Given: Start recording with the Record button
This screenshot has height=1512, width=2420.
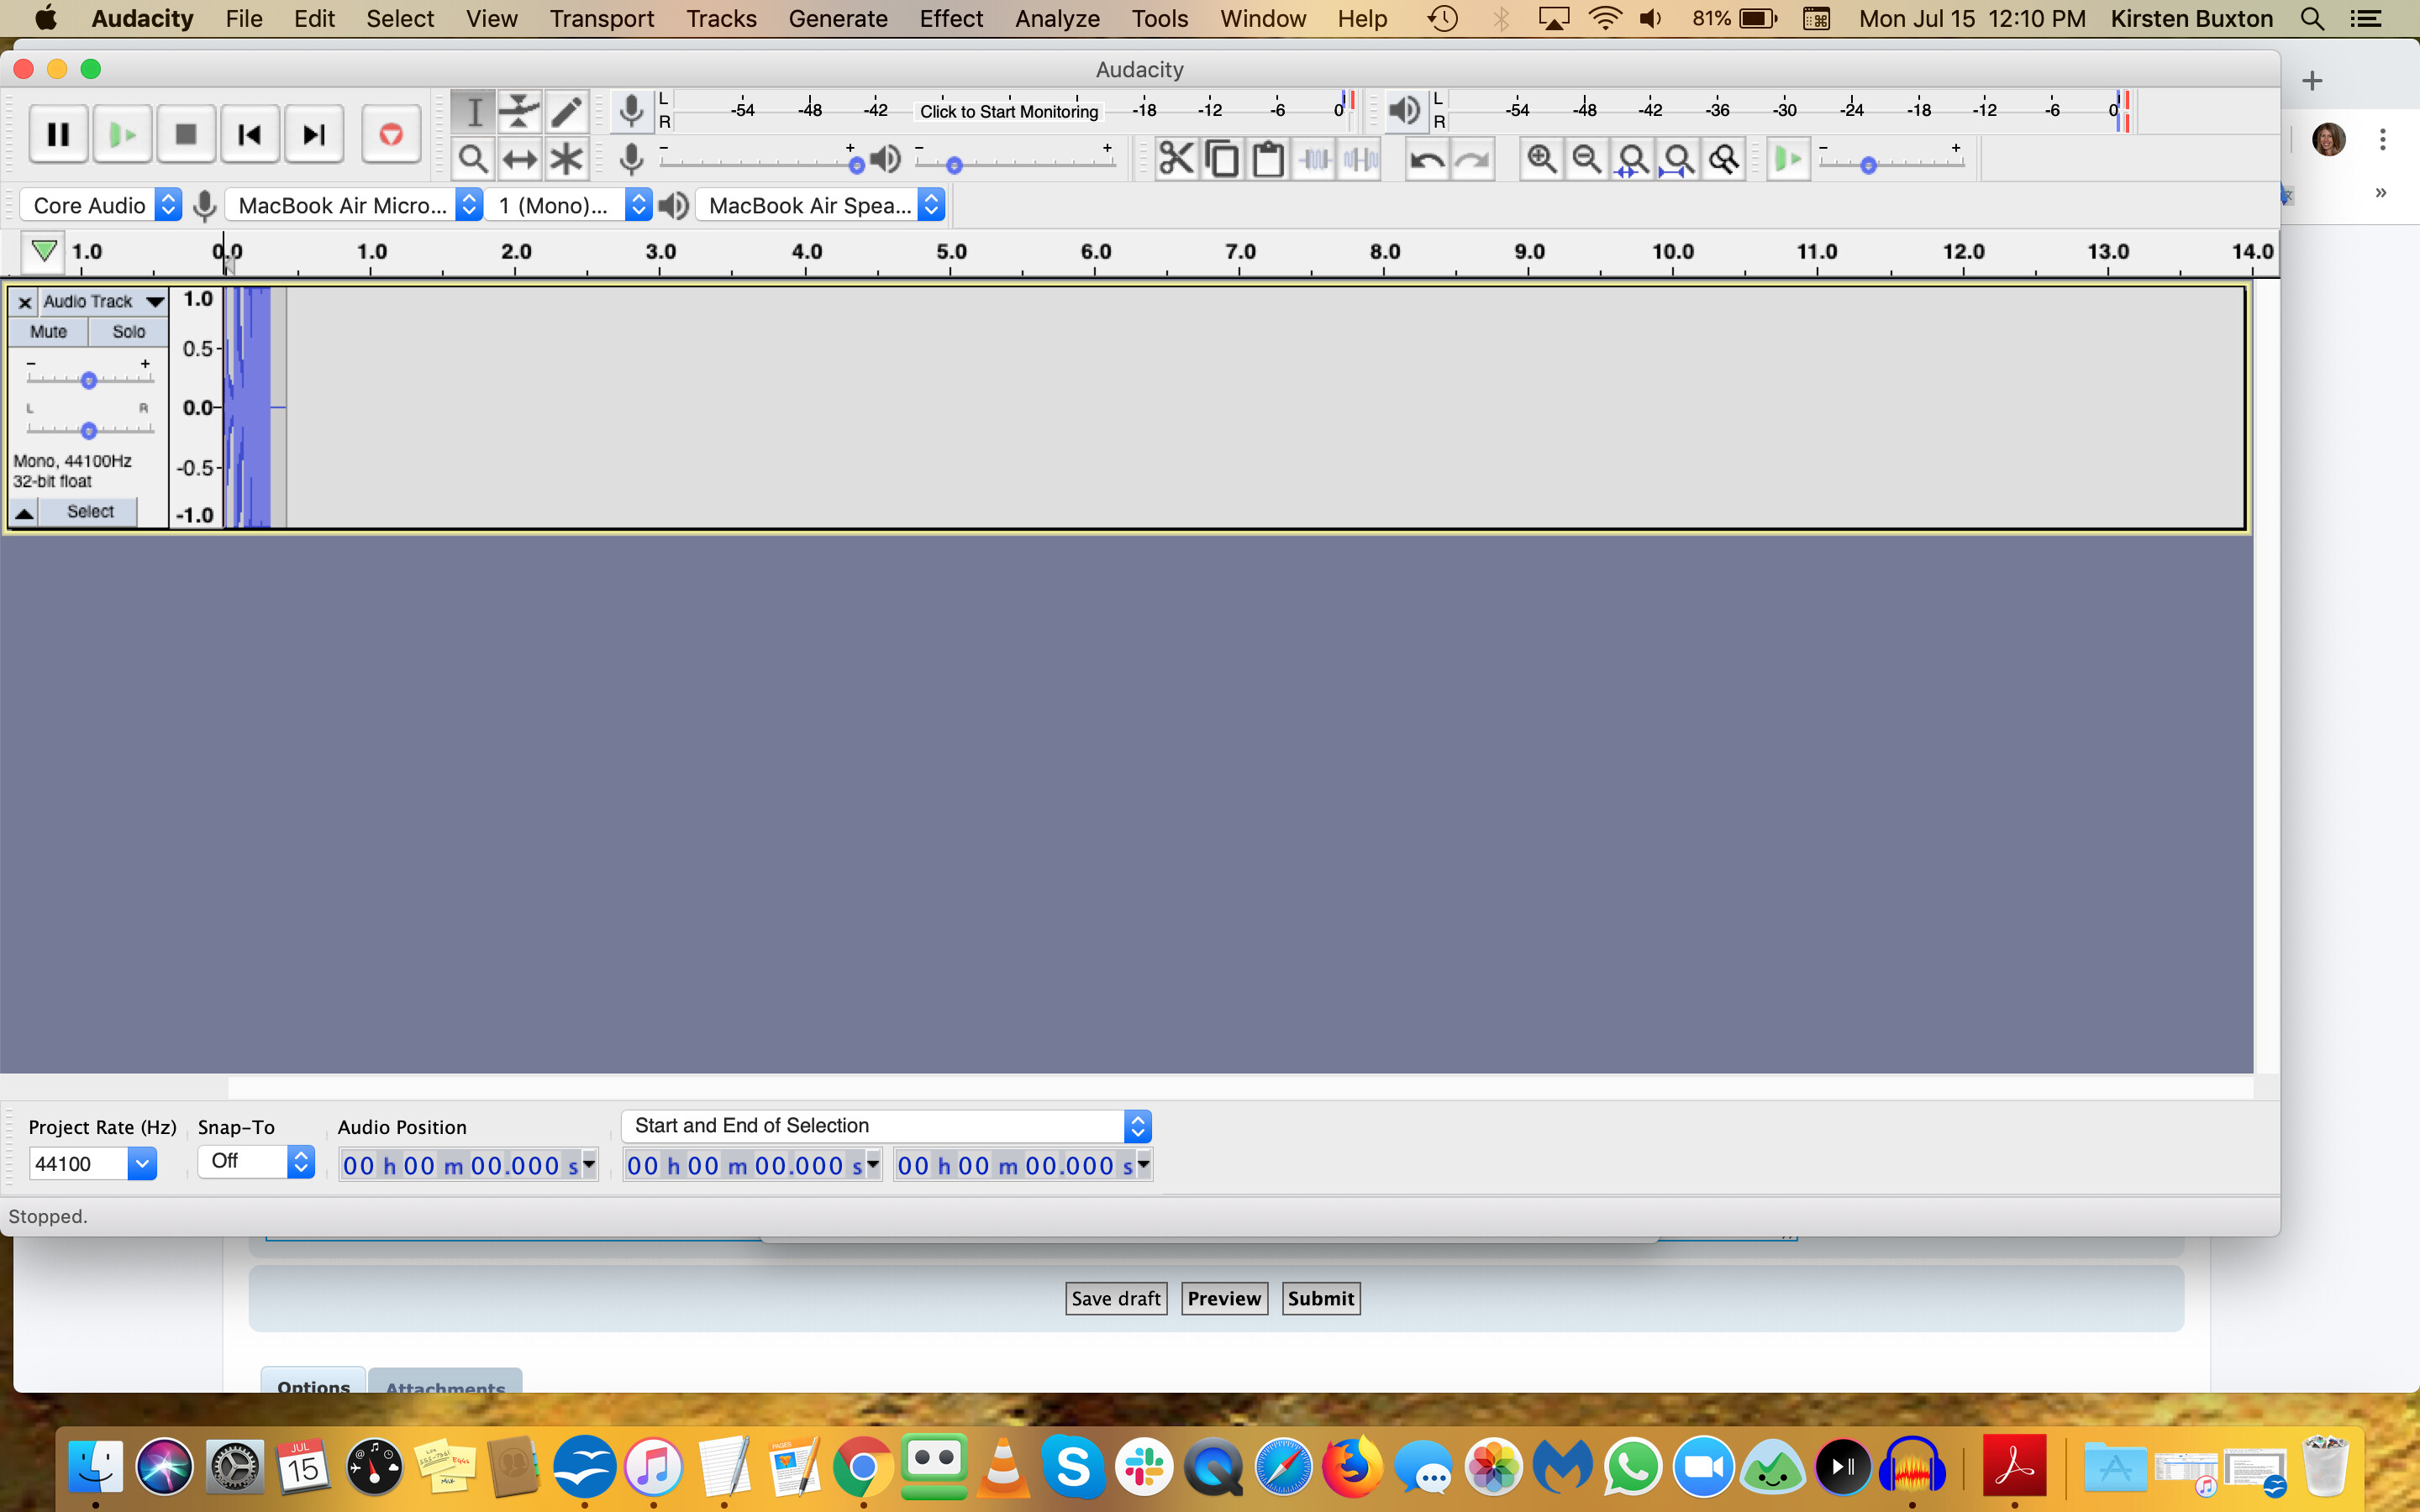Looking at the screenshot, I should pyautogui.click(x=391, y=134).
